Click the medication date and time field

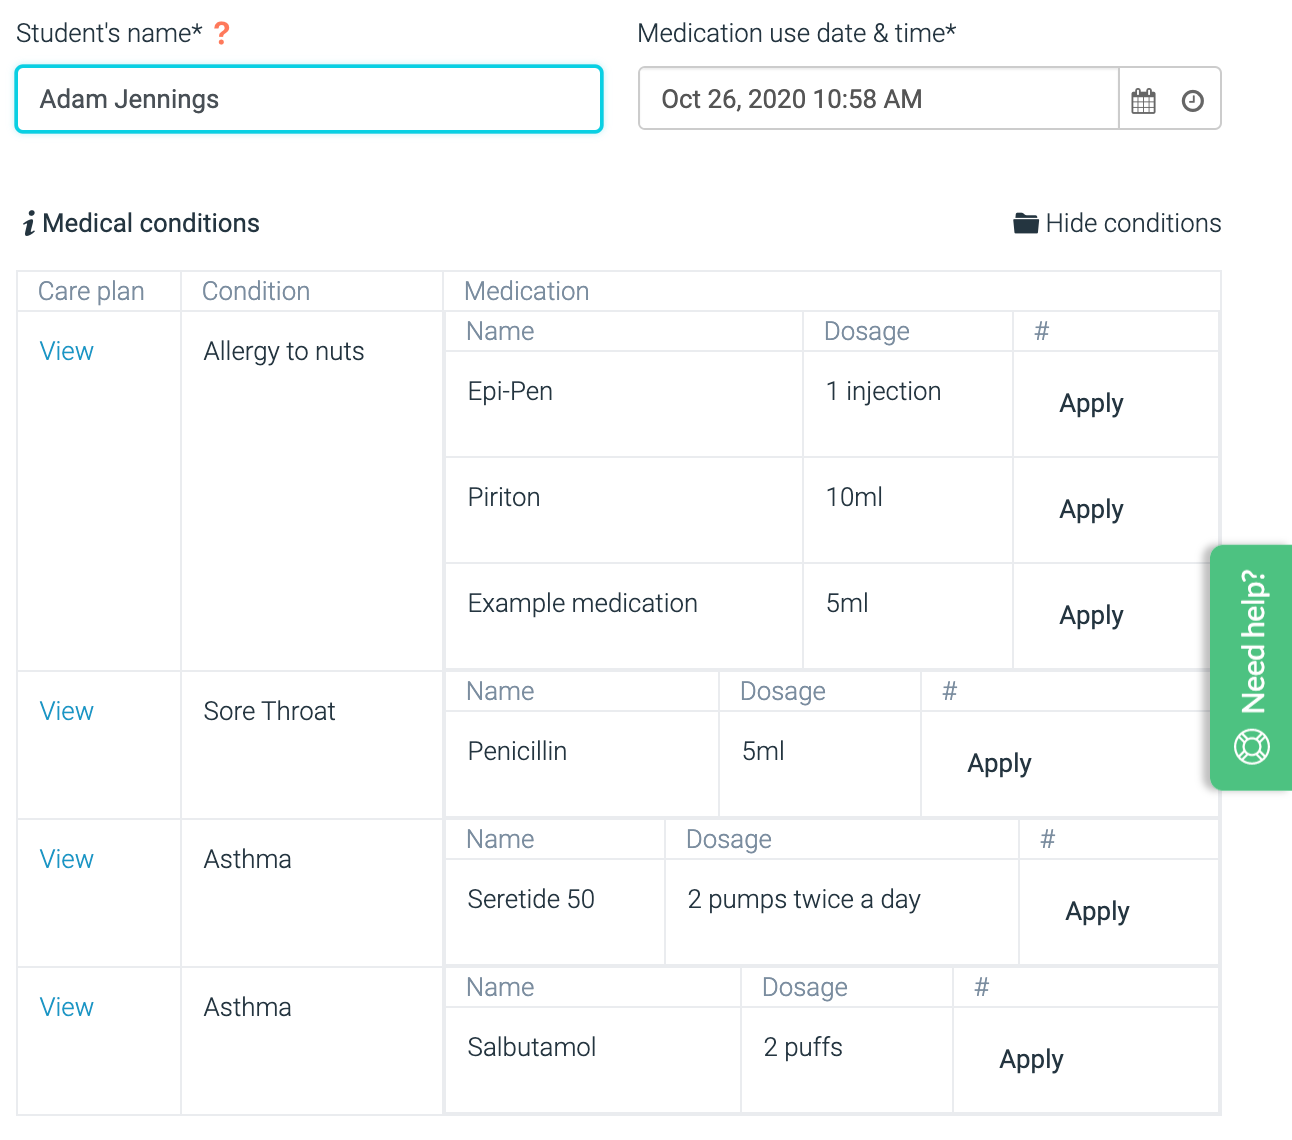click(x=878, y=99)
